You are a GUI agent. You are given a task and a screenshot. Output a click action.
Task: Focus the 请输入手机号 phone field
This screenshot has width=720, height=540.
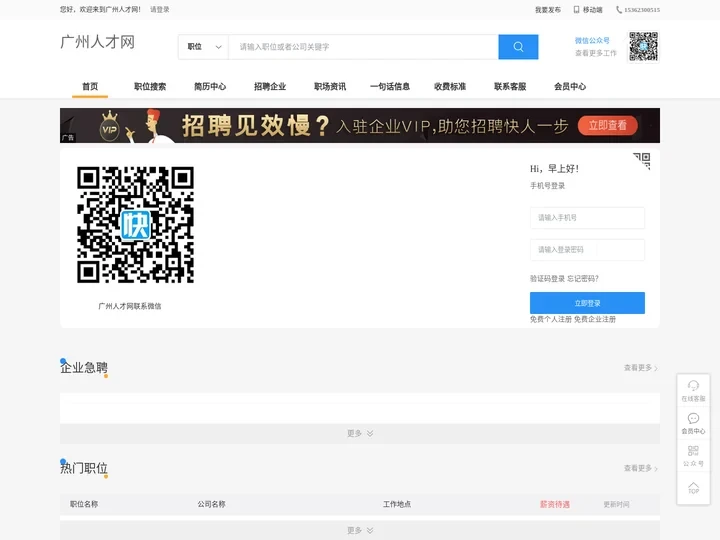[x=587, y=218]
